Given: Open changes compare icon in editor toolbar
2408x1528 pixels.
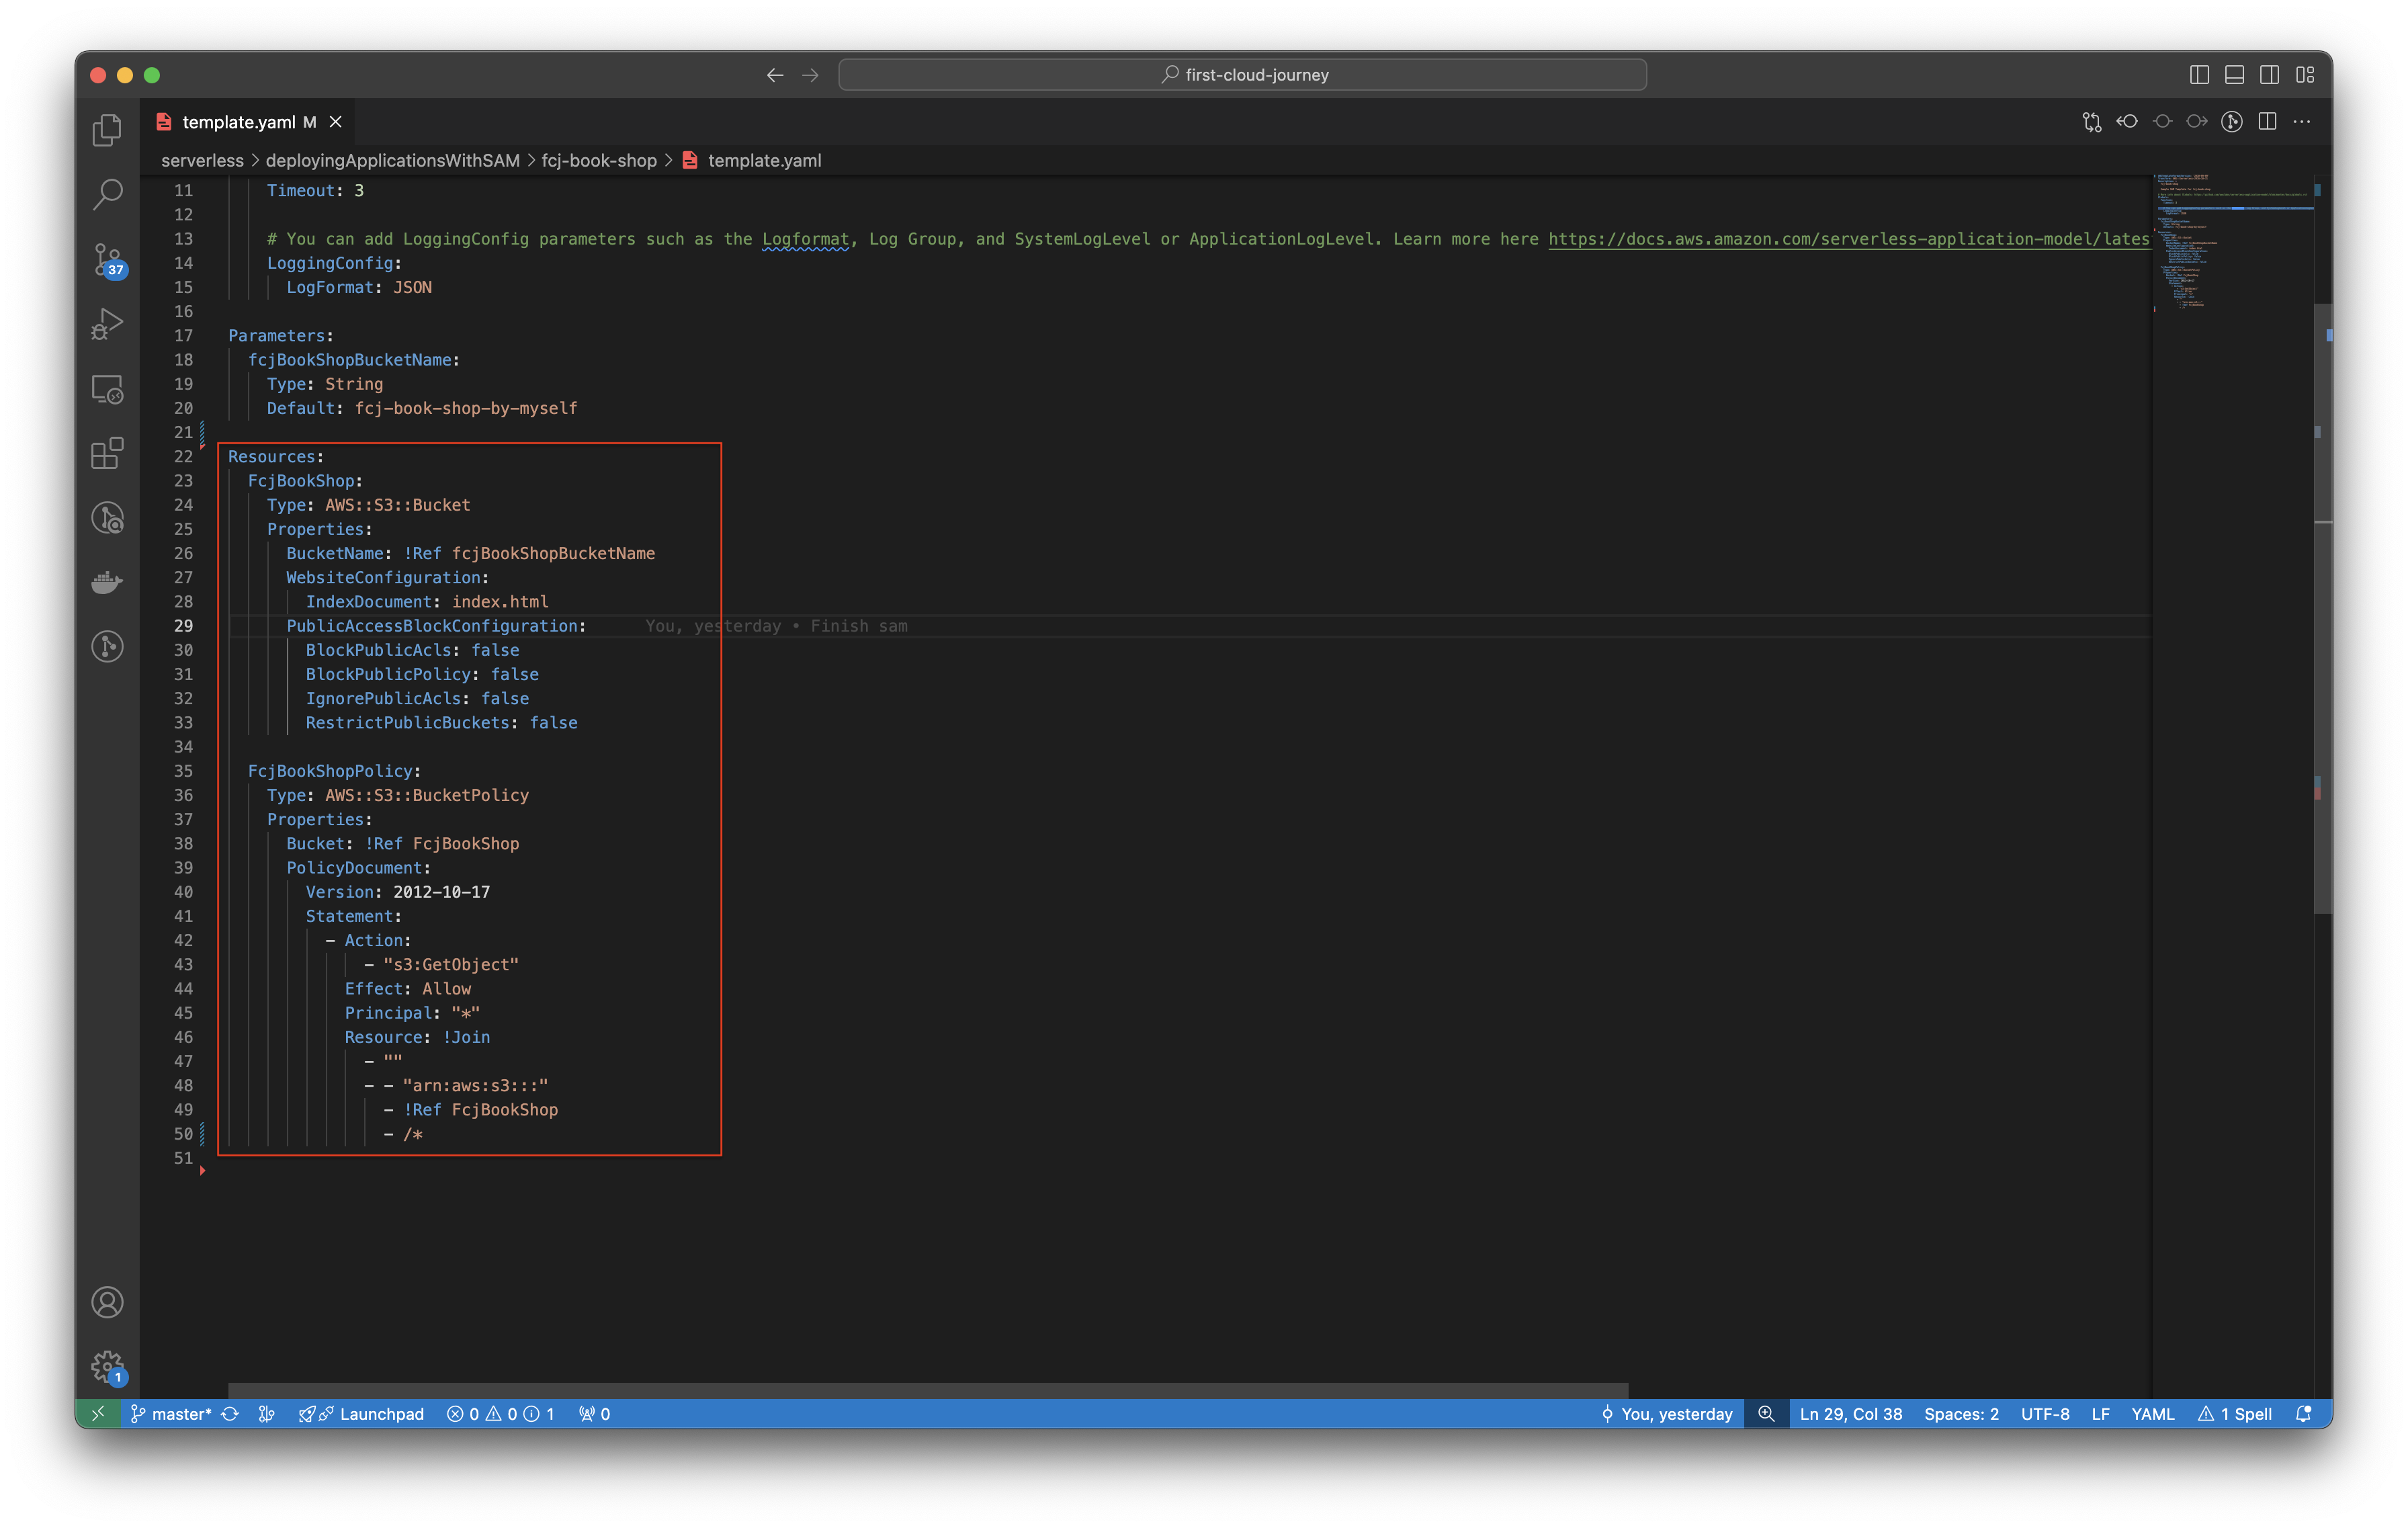Looking at the screenshot, I should [2092, 122].
